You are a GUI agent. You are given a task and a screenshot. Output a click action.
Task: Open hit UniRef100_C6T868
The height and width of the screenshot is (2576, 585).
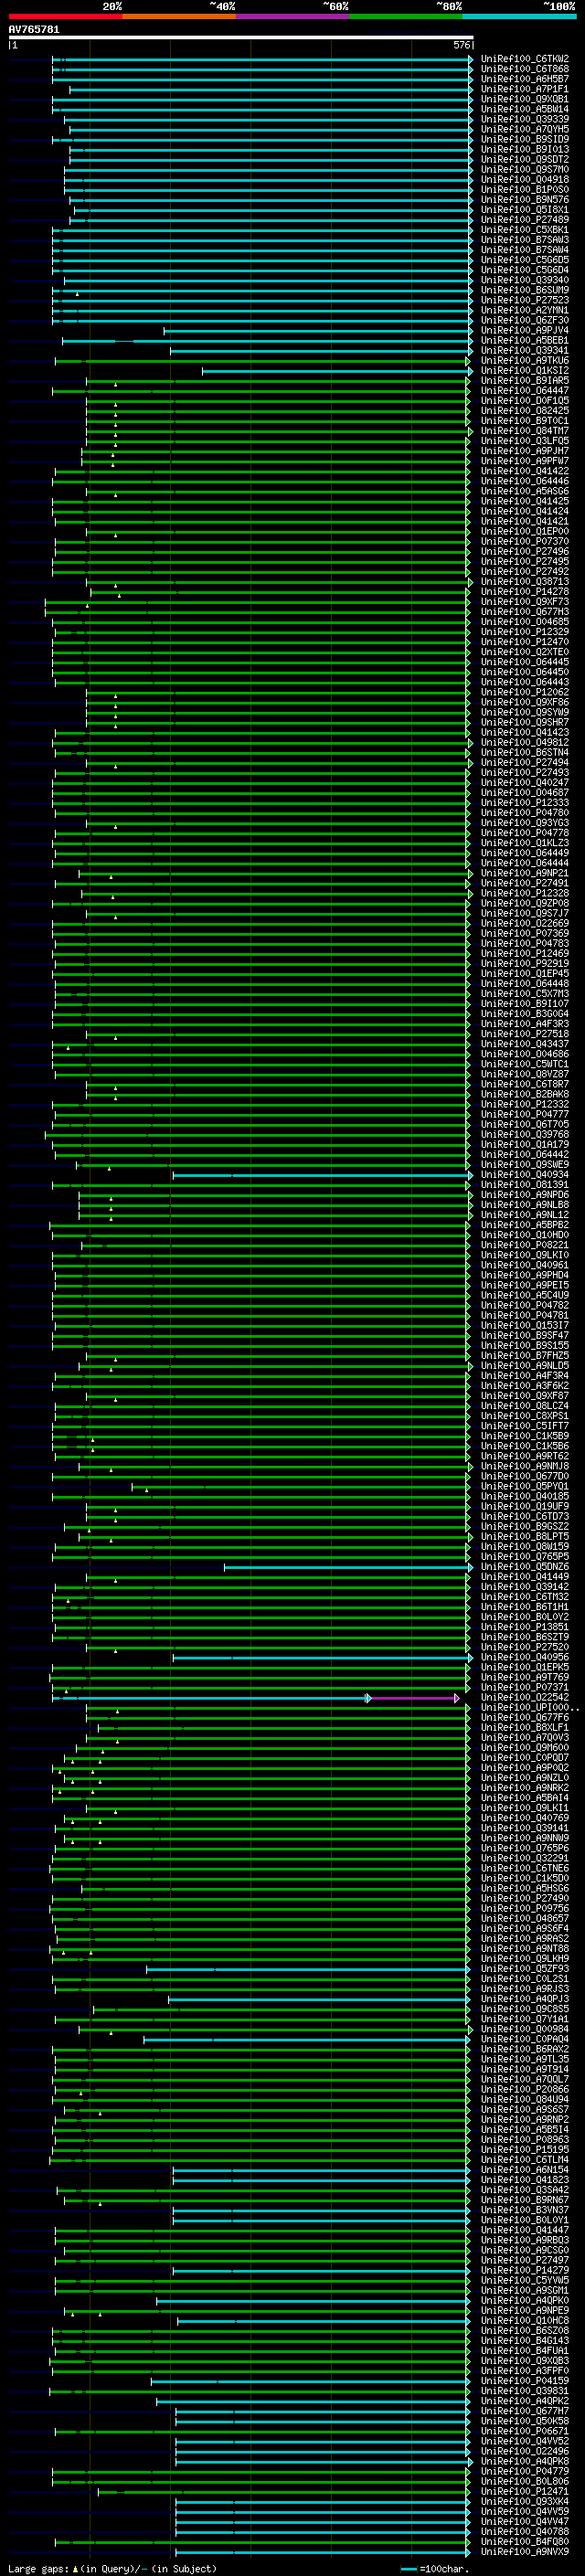coord(525,69)
